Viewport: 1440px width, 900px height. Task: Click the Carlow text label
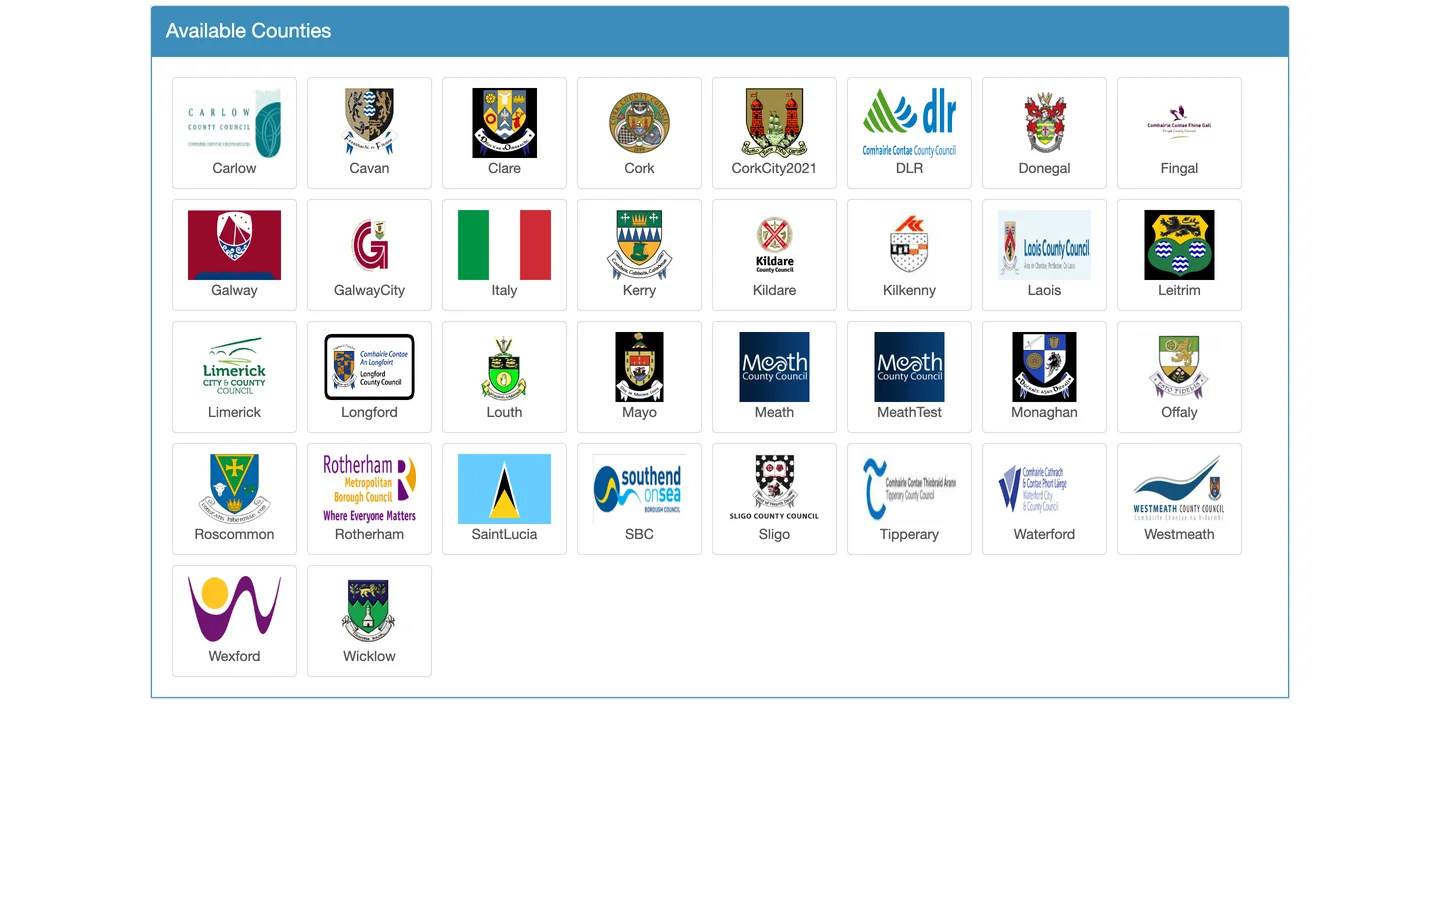pyautogui.click(x=234, y=168)
